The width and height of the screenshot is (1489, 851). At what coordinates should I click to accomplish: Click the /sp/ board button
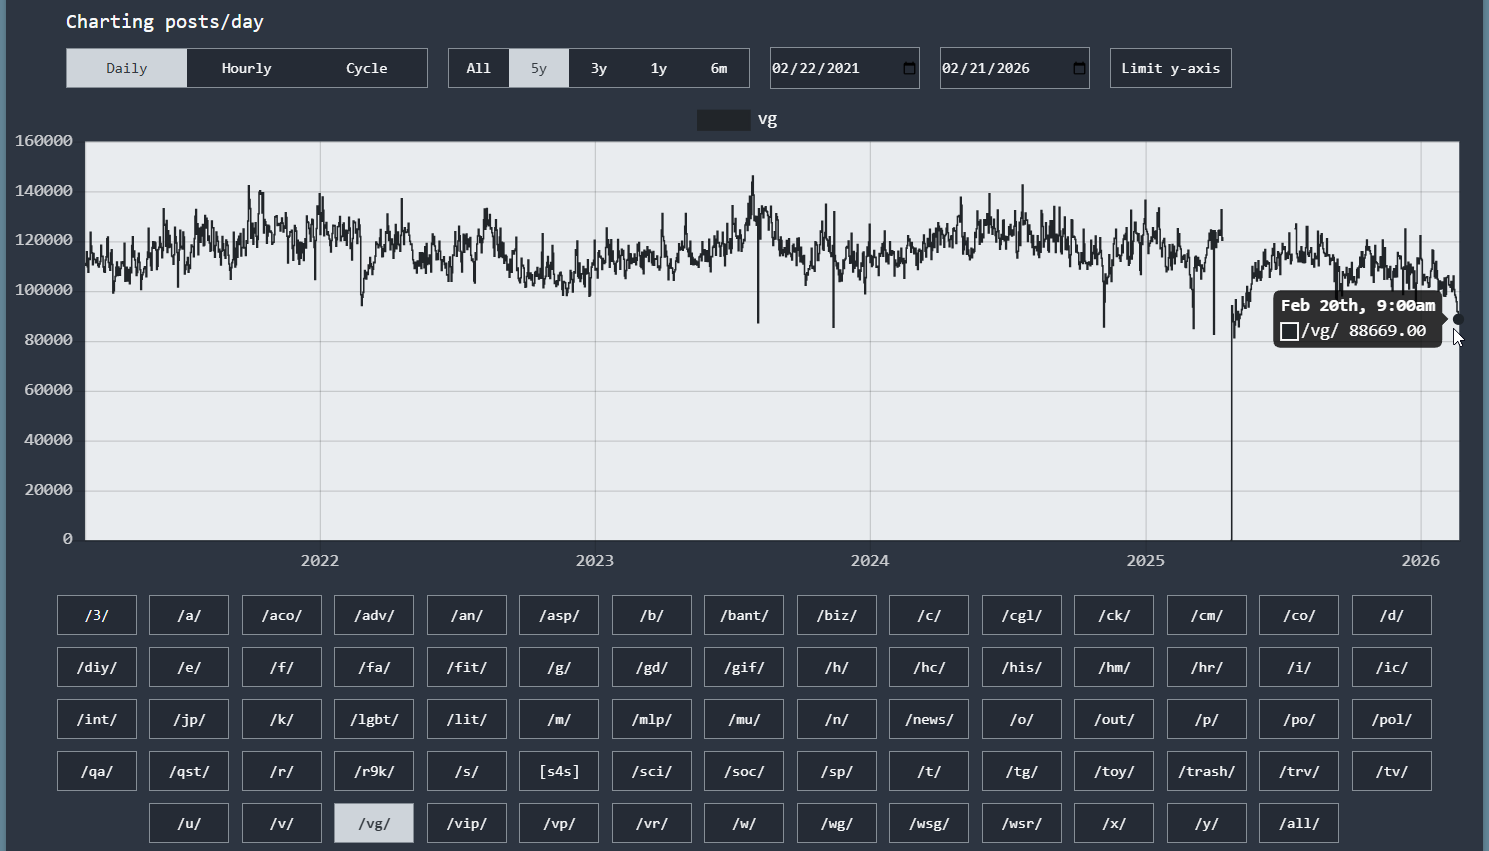(x=837, y=771)
